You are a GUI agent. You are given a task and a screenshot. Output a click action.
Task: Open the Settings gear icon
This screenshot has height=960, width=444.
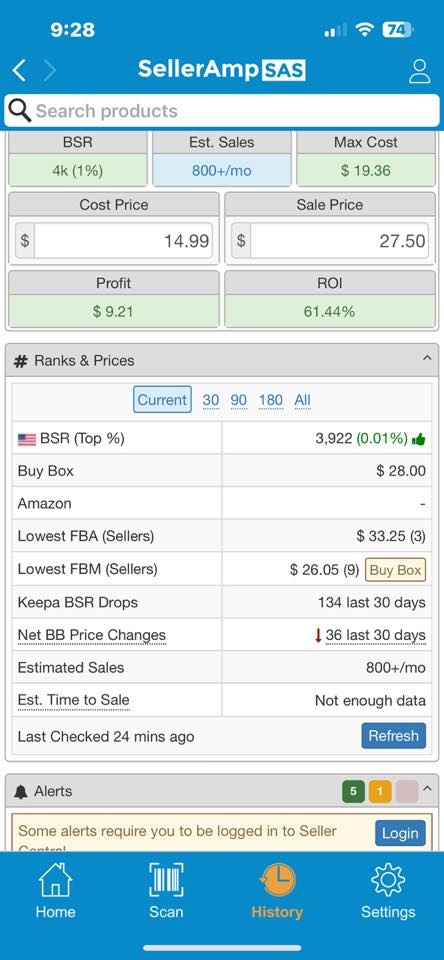(388, 880)
